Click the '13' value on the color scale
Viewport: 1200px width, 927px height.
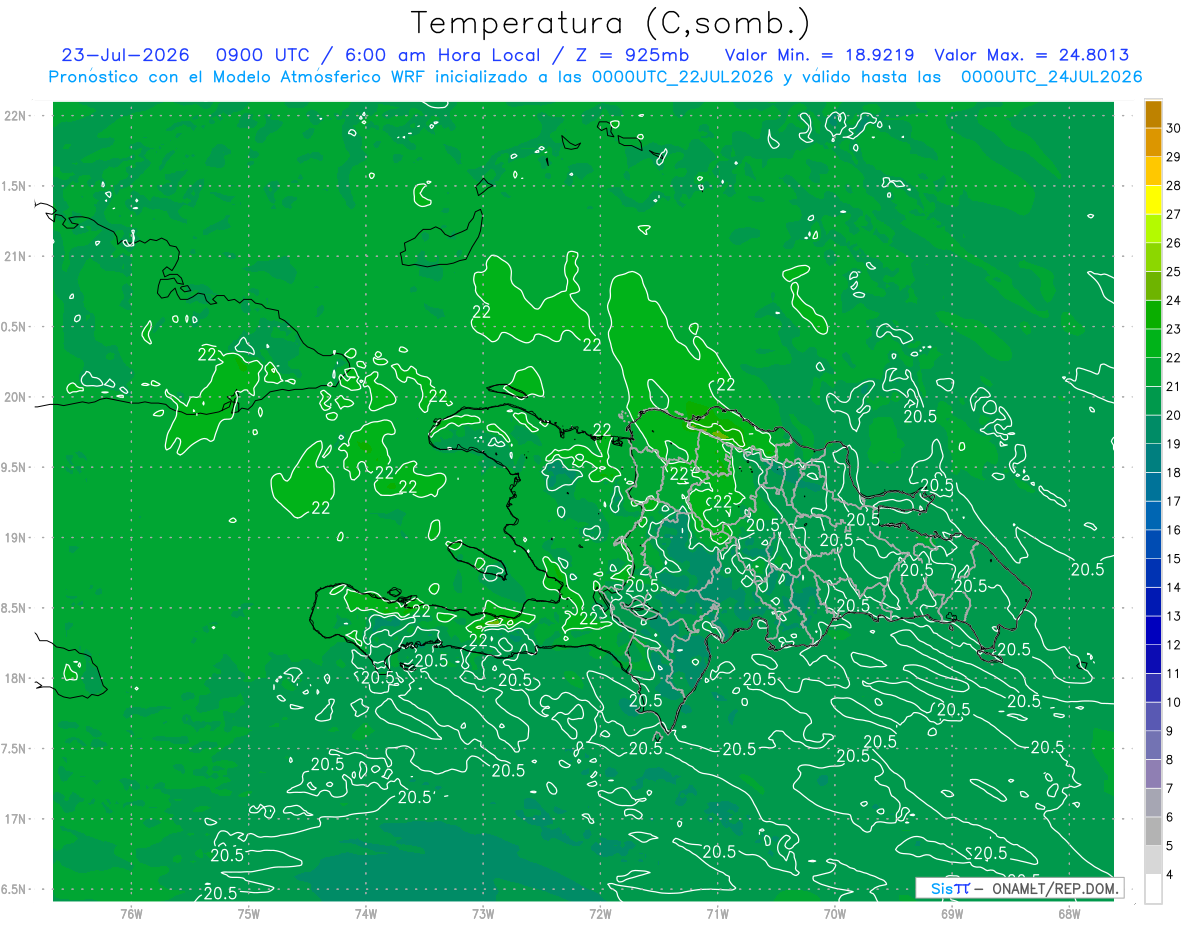click(x=1174, y=616)
